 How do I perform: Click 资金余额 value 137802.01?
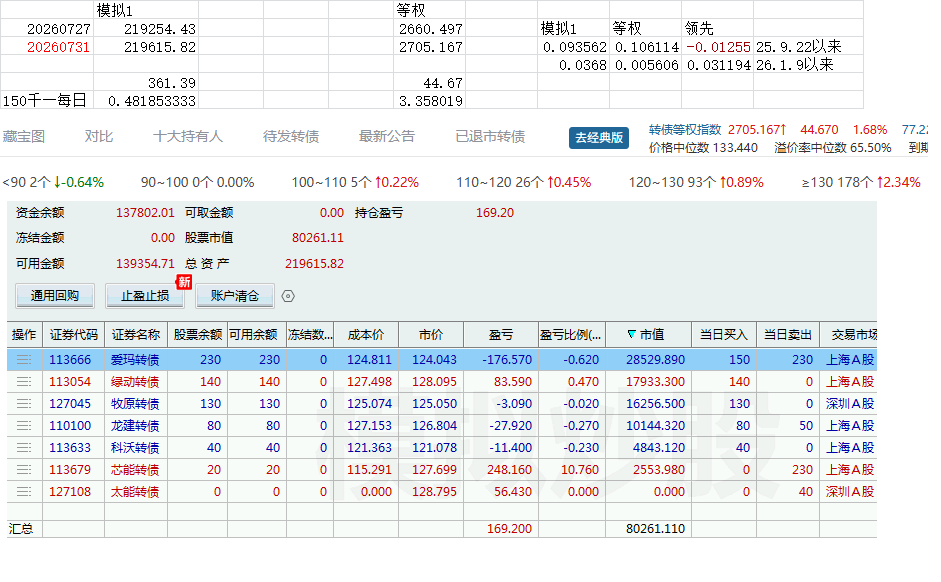(x=145, y=213)
